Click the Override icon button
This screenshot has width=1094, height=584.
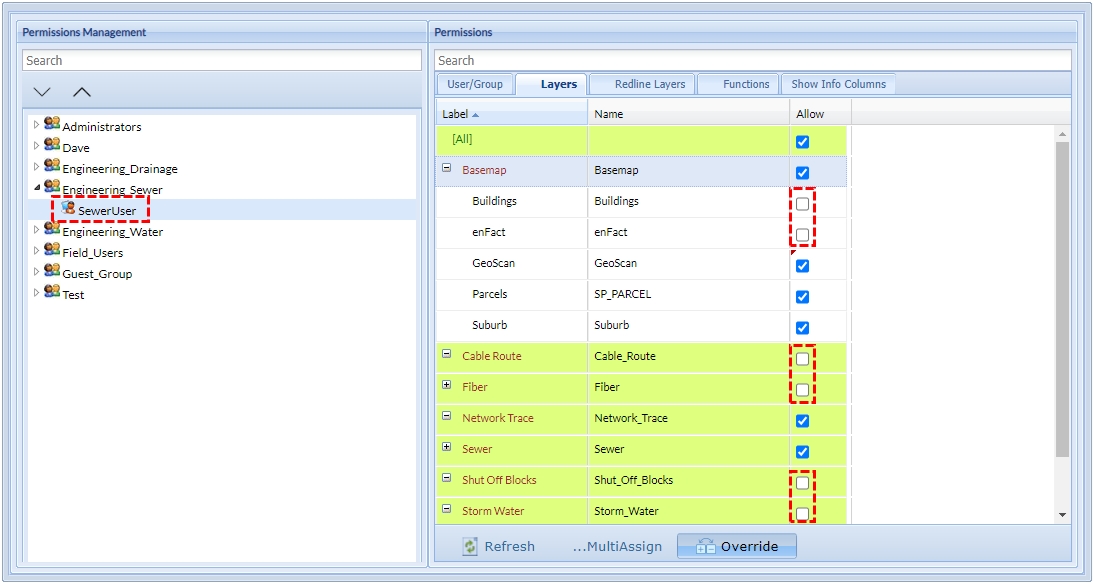706,547
